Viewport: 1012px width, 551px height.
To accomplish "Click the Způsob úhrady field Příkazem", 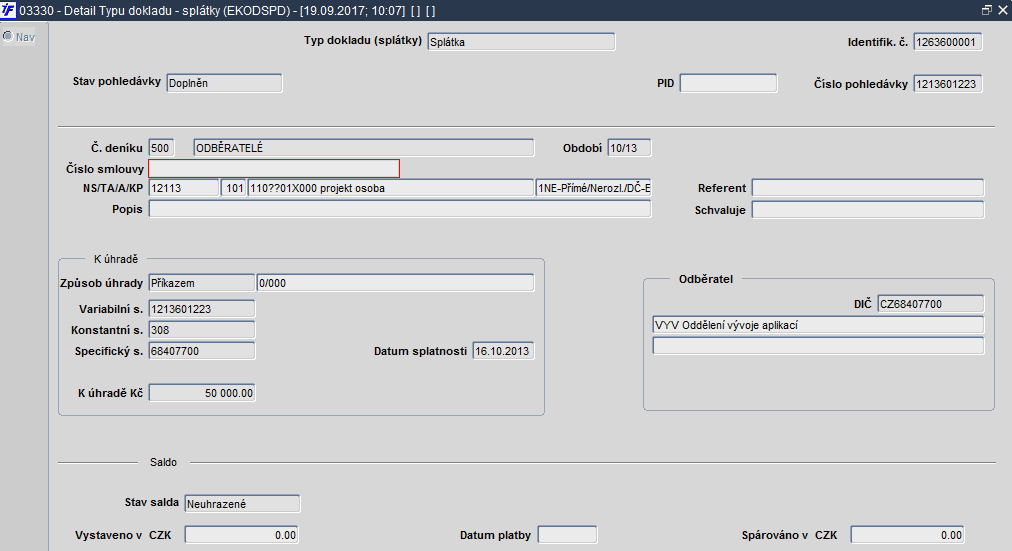I will coord(201,283).
